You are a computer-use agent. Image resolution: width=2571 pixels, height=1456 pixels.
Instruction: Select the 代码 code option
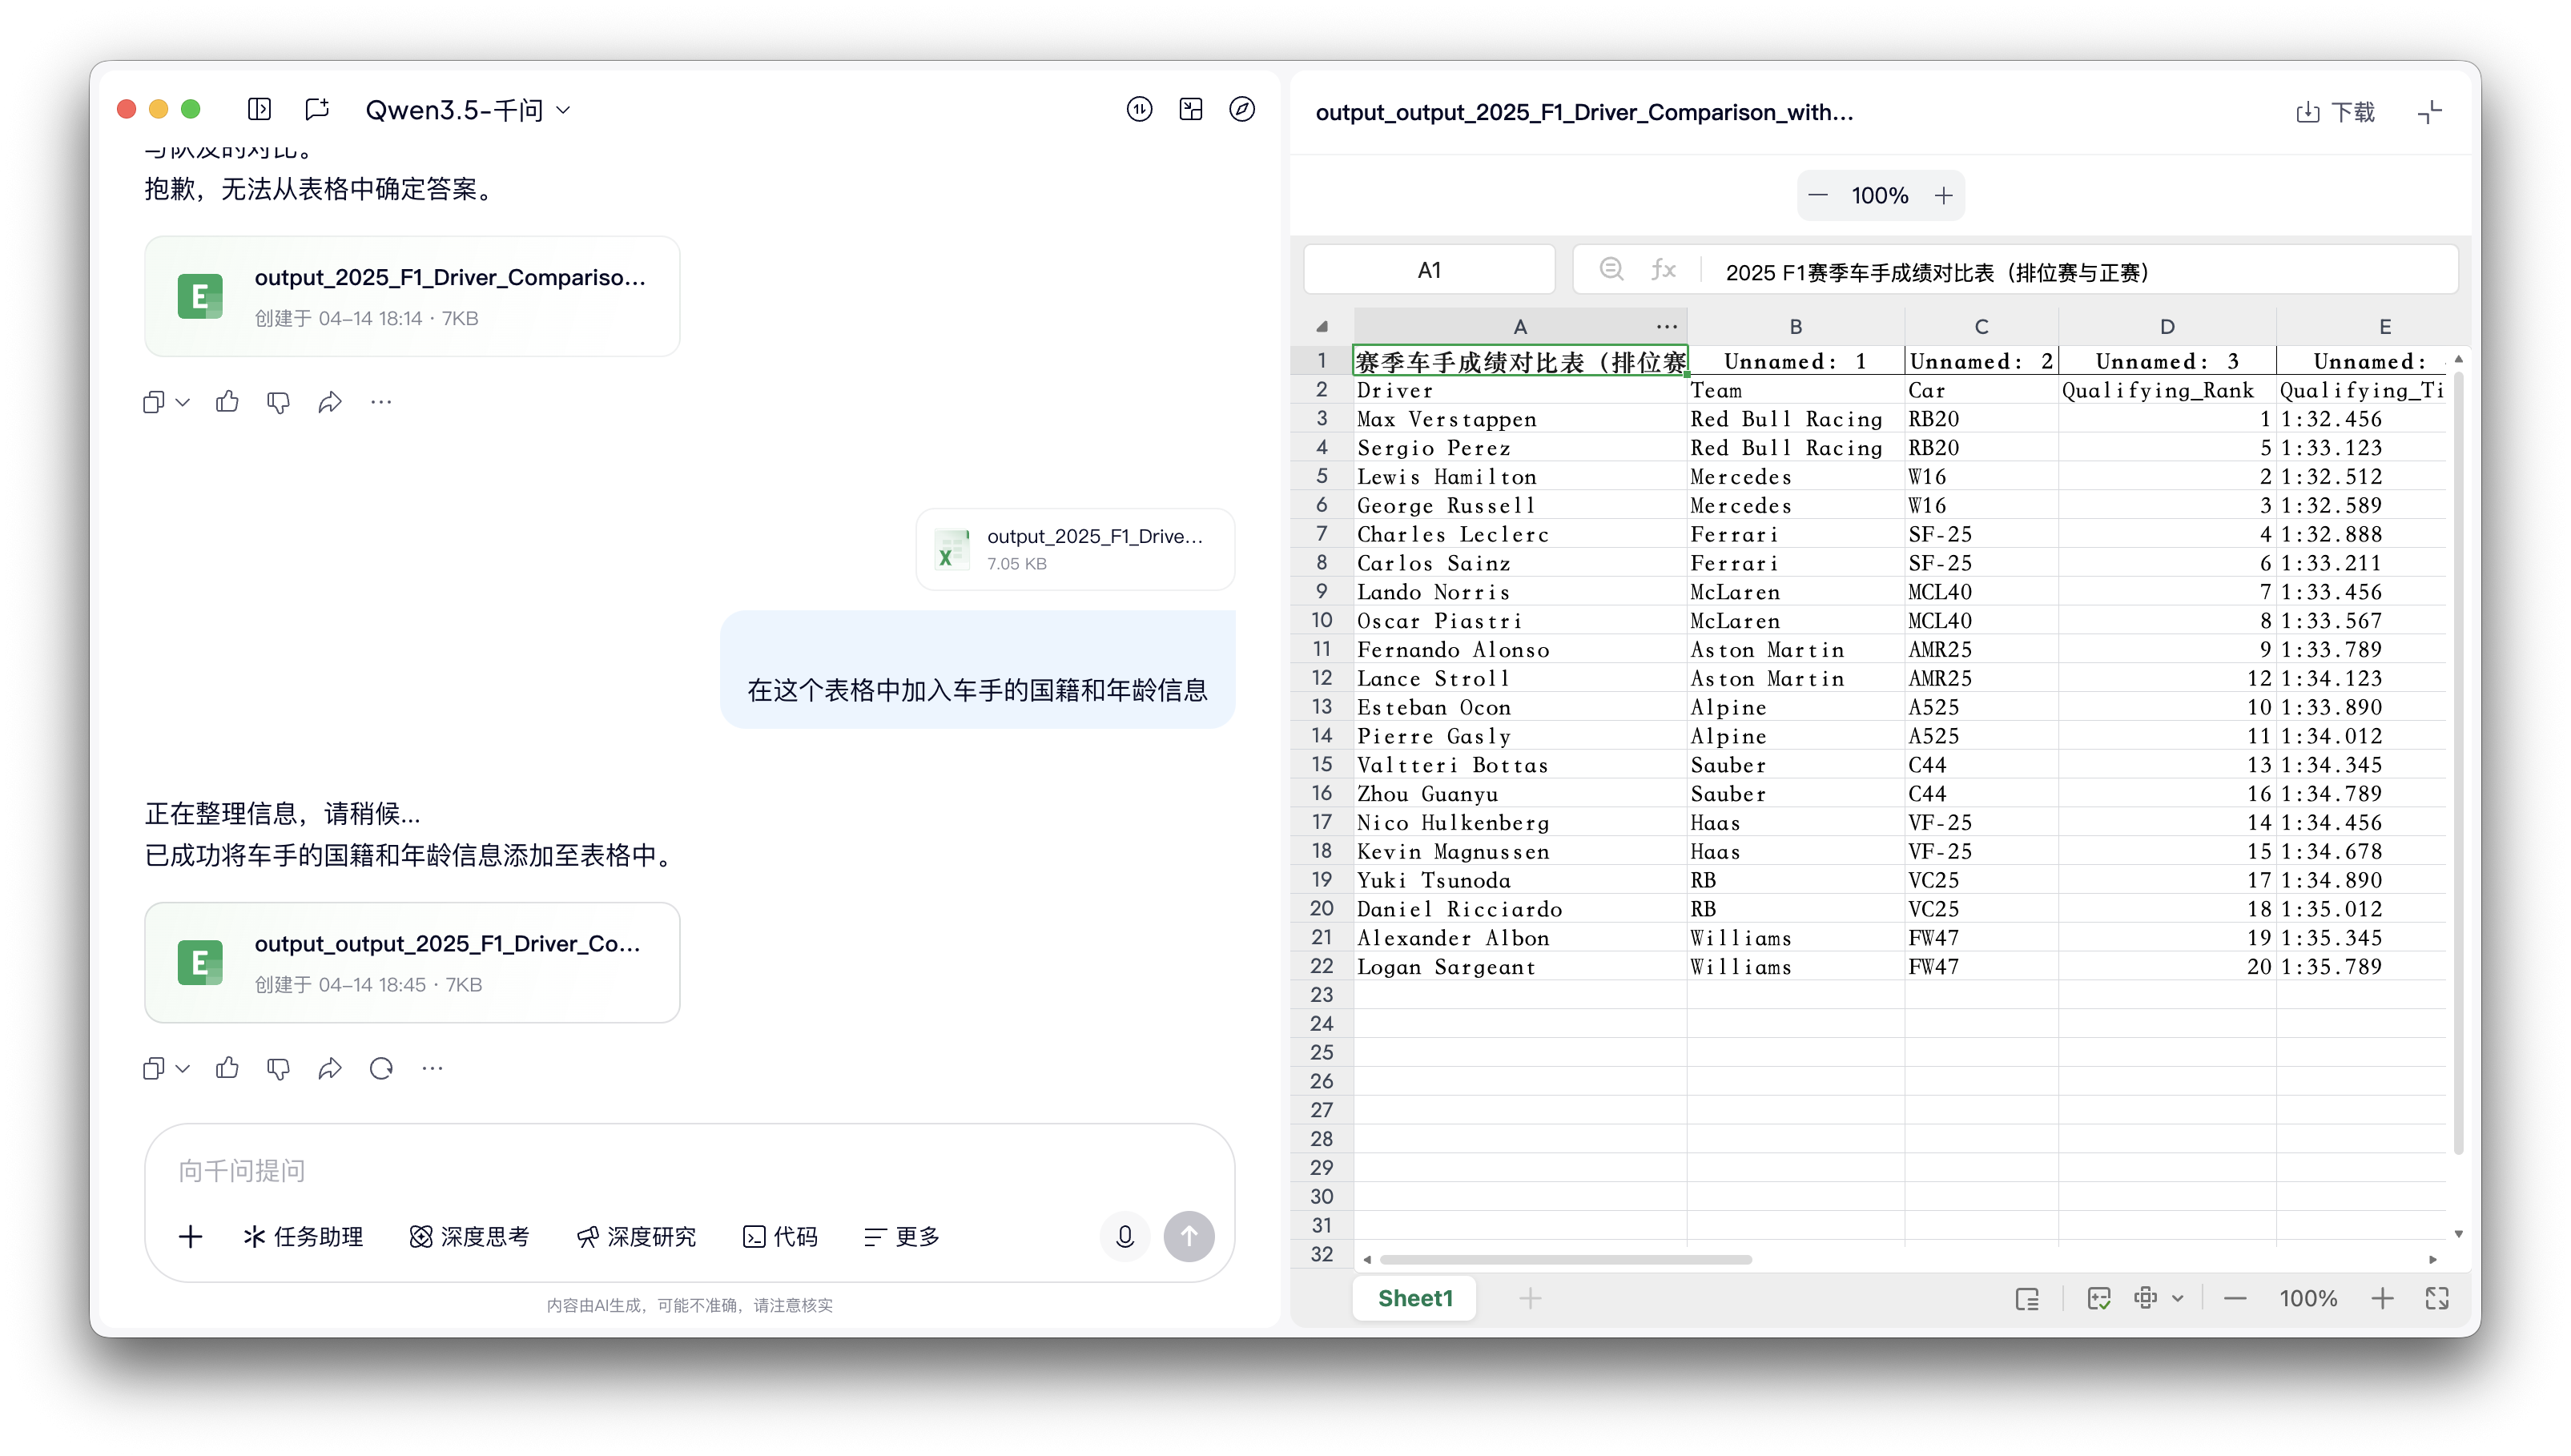coord(780,1237)
